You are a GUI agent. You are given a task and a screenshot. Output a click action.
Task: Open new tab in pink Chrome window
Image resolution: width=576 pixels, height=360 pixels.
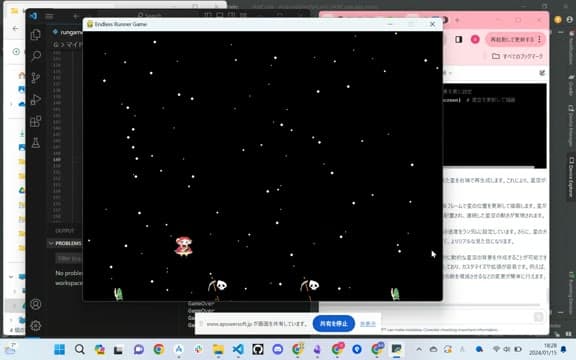click(x=457, y=20)
